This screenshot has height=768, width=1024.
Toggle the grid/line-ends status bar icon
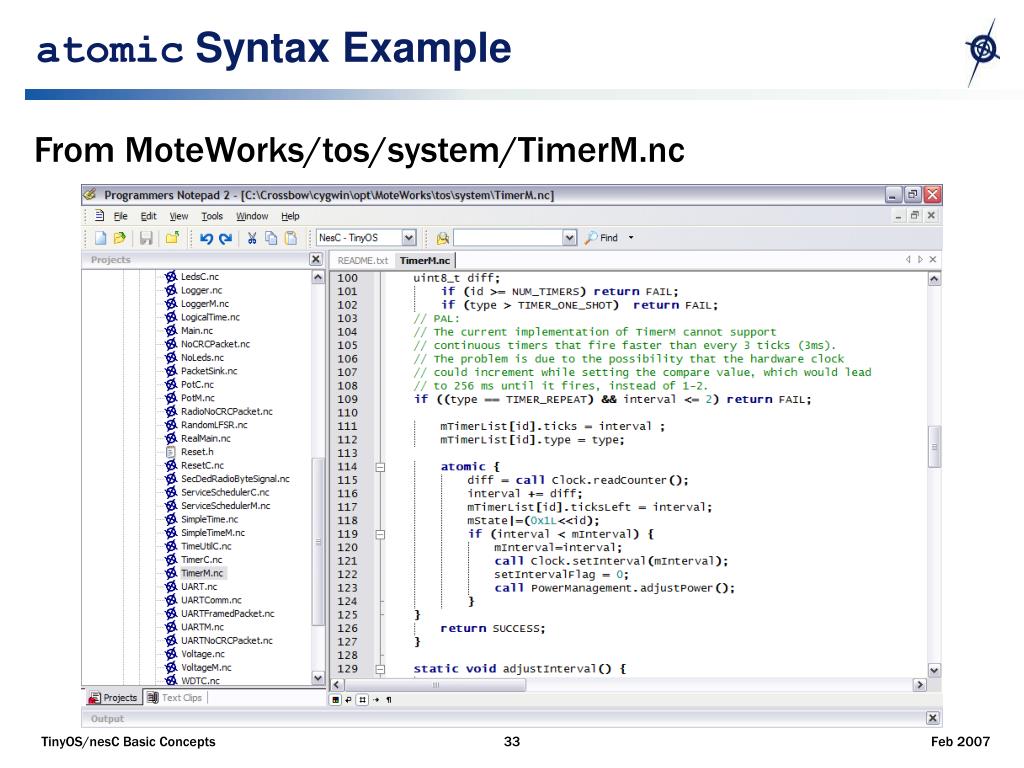[362, 700]
